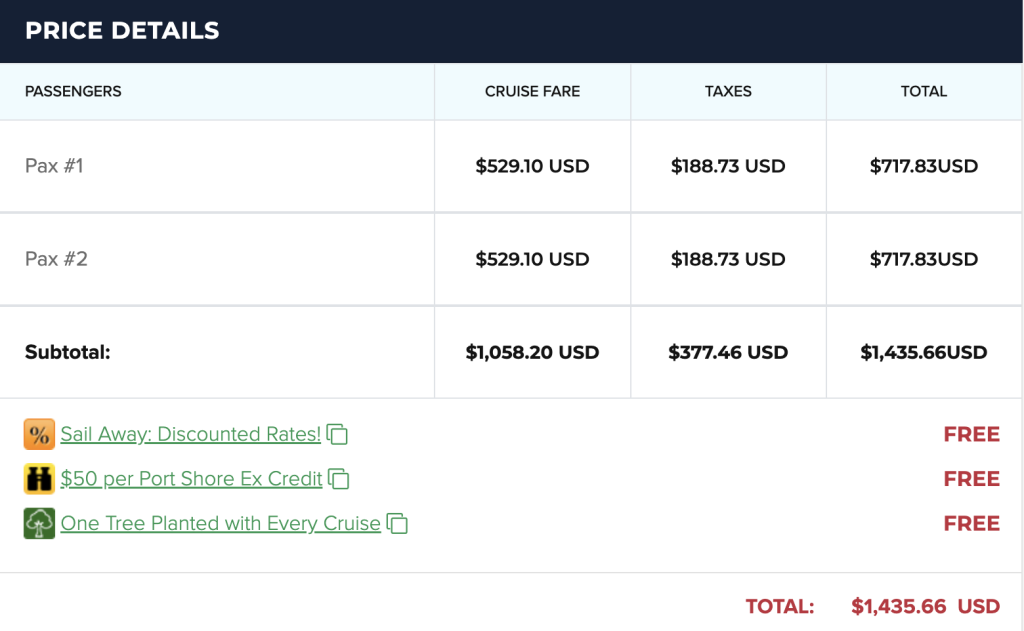
Task: Open copy icon beside One Tree Planted
Action: [x=397, y=523]
